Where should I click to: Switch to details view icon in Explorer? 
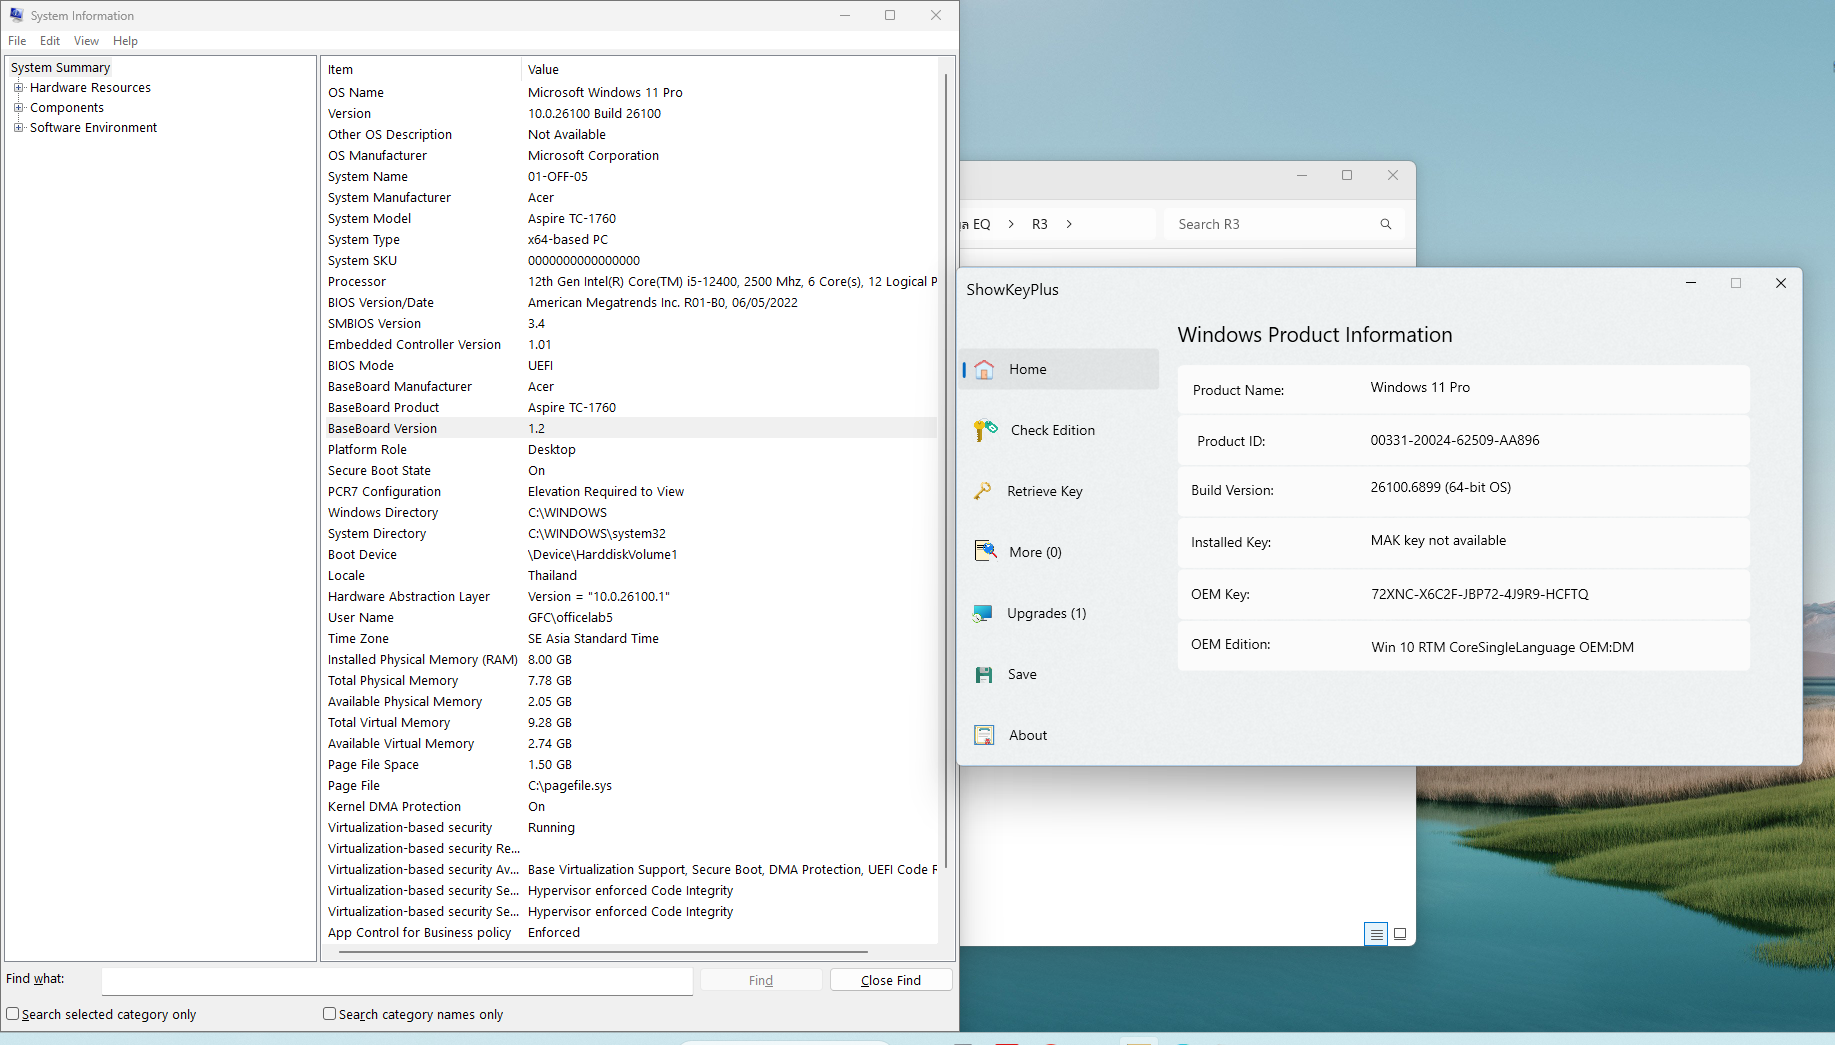tap(1376, 934)
